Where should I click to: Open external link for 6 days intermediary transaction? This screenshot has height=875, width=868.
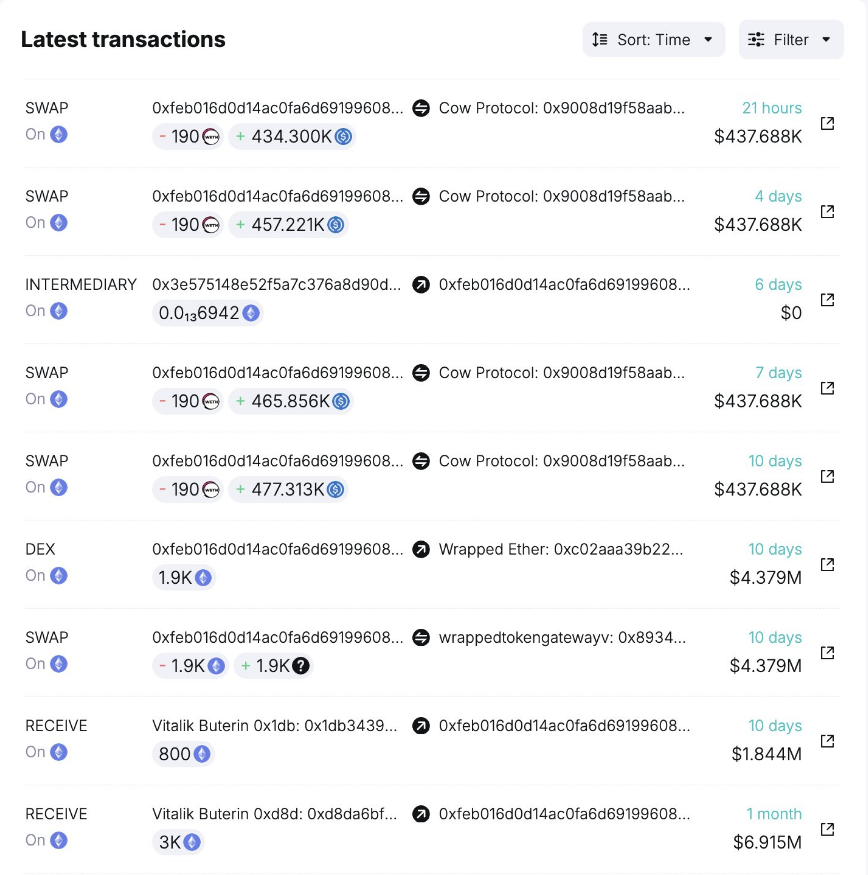[x=827, y=300]
